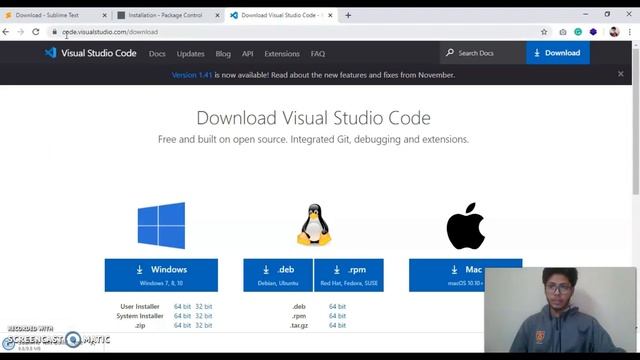Open the Chrome three-dot menu
The height and width of the screenshot is (360, 640).
click(629, 32)
